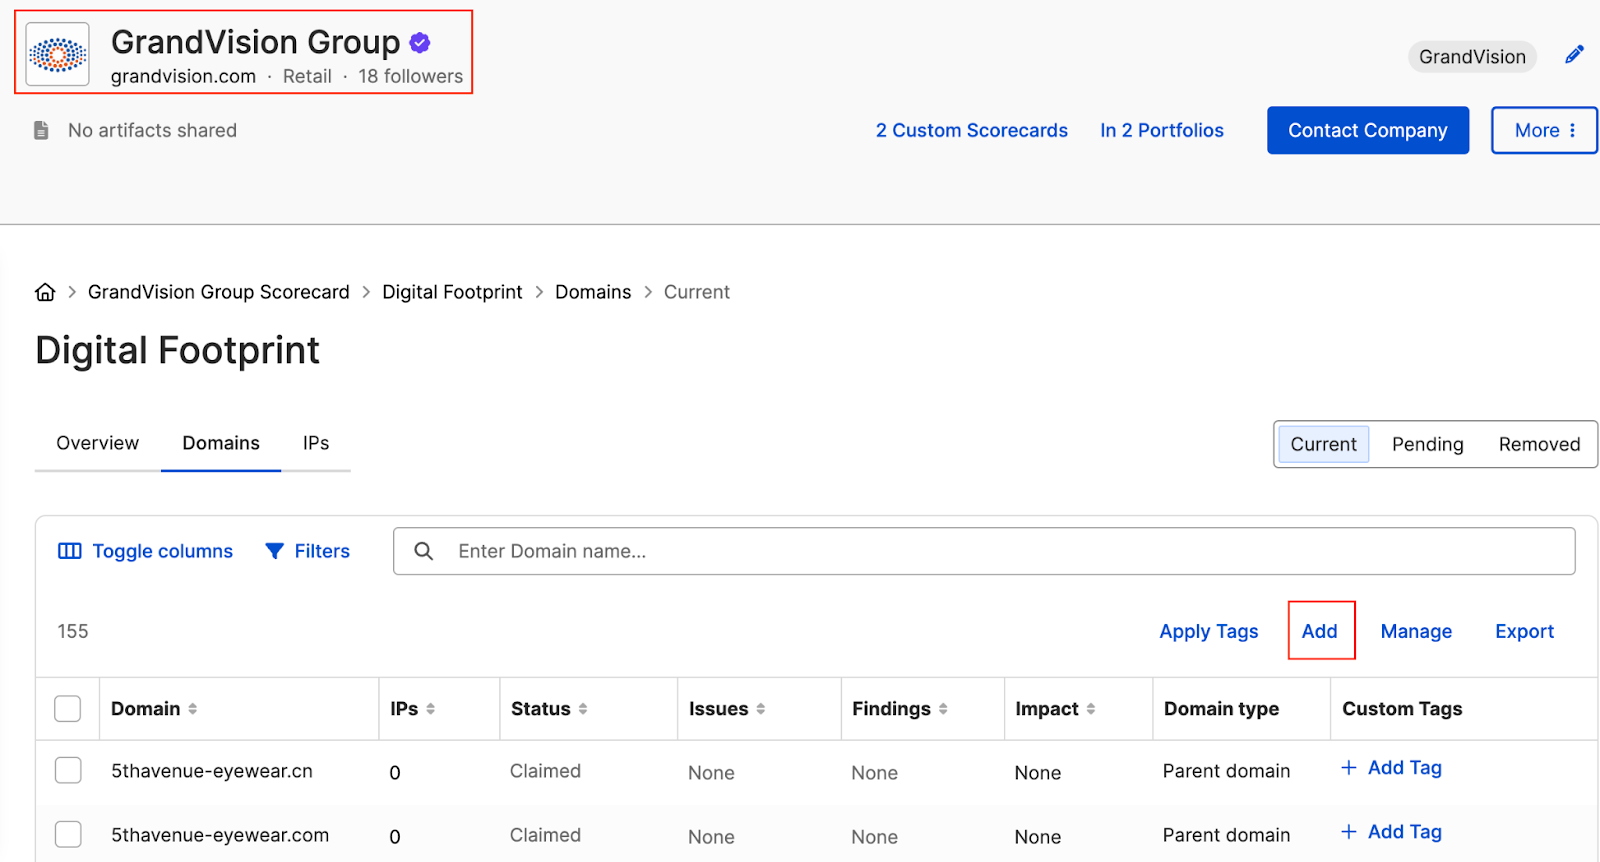Click the Retail industry label
Viewport: 1600px width, 862px height.
click(307, 76)
